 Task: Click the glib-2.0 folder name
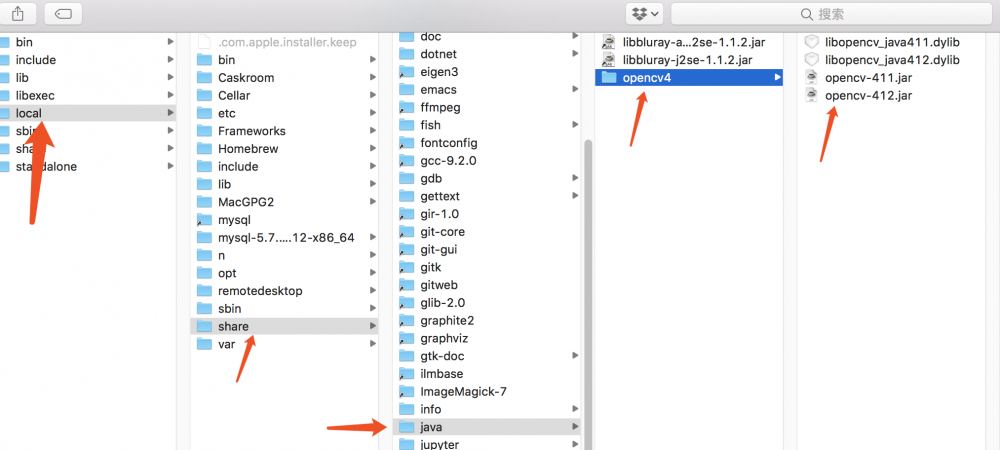point(442,303)
